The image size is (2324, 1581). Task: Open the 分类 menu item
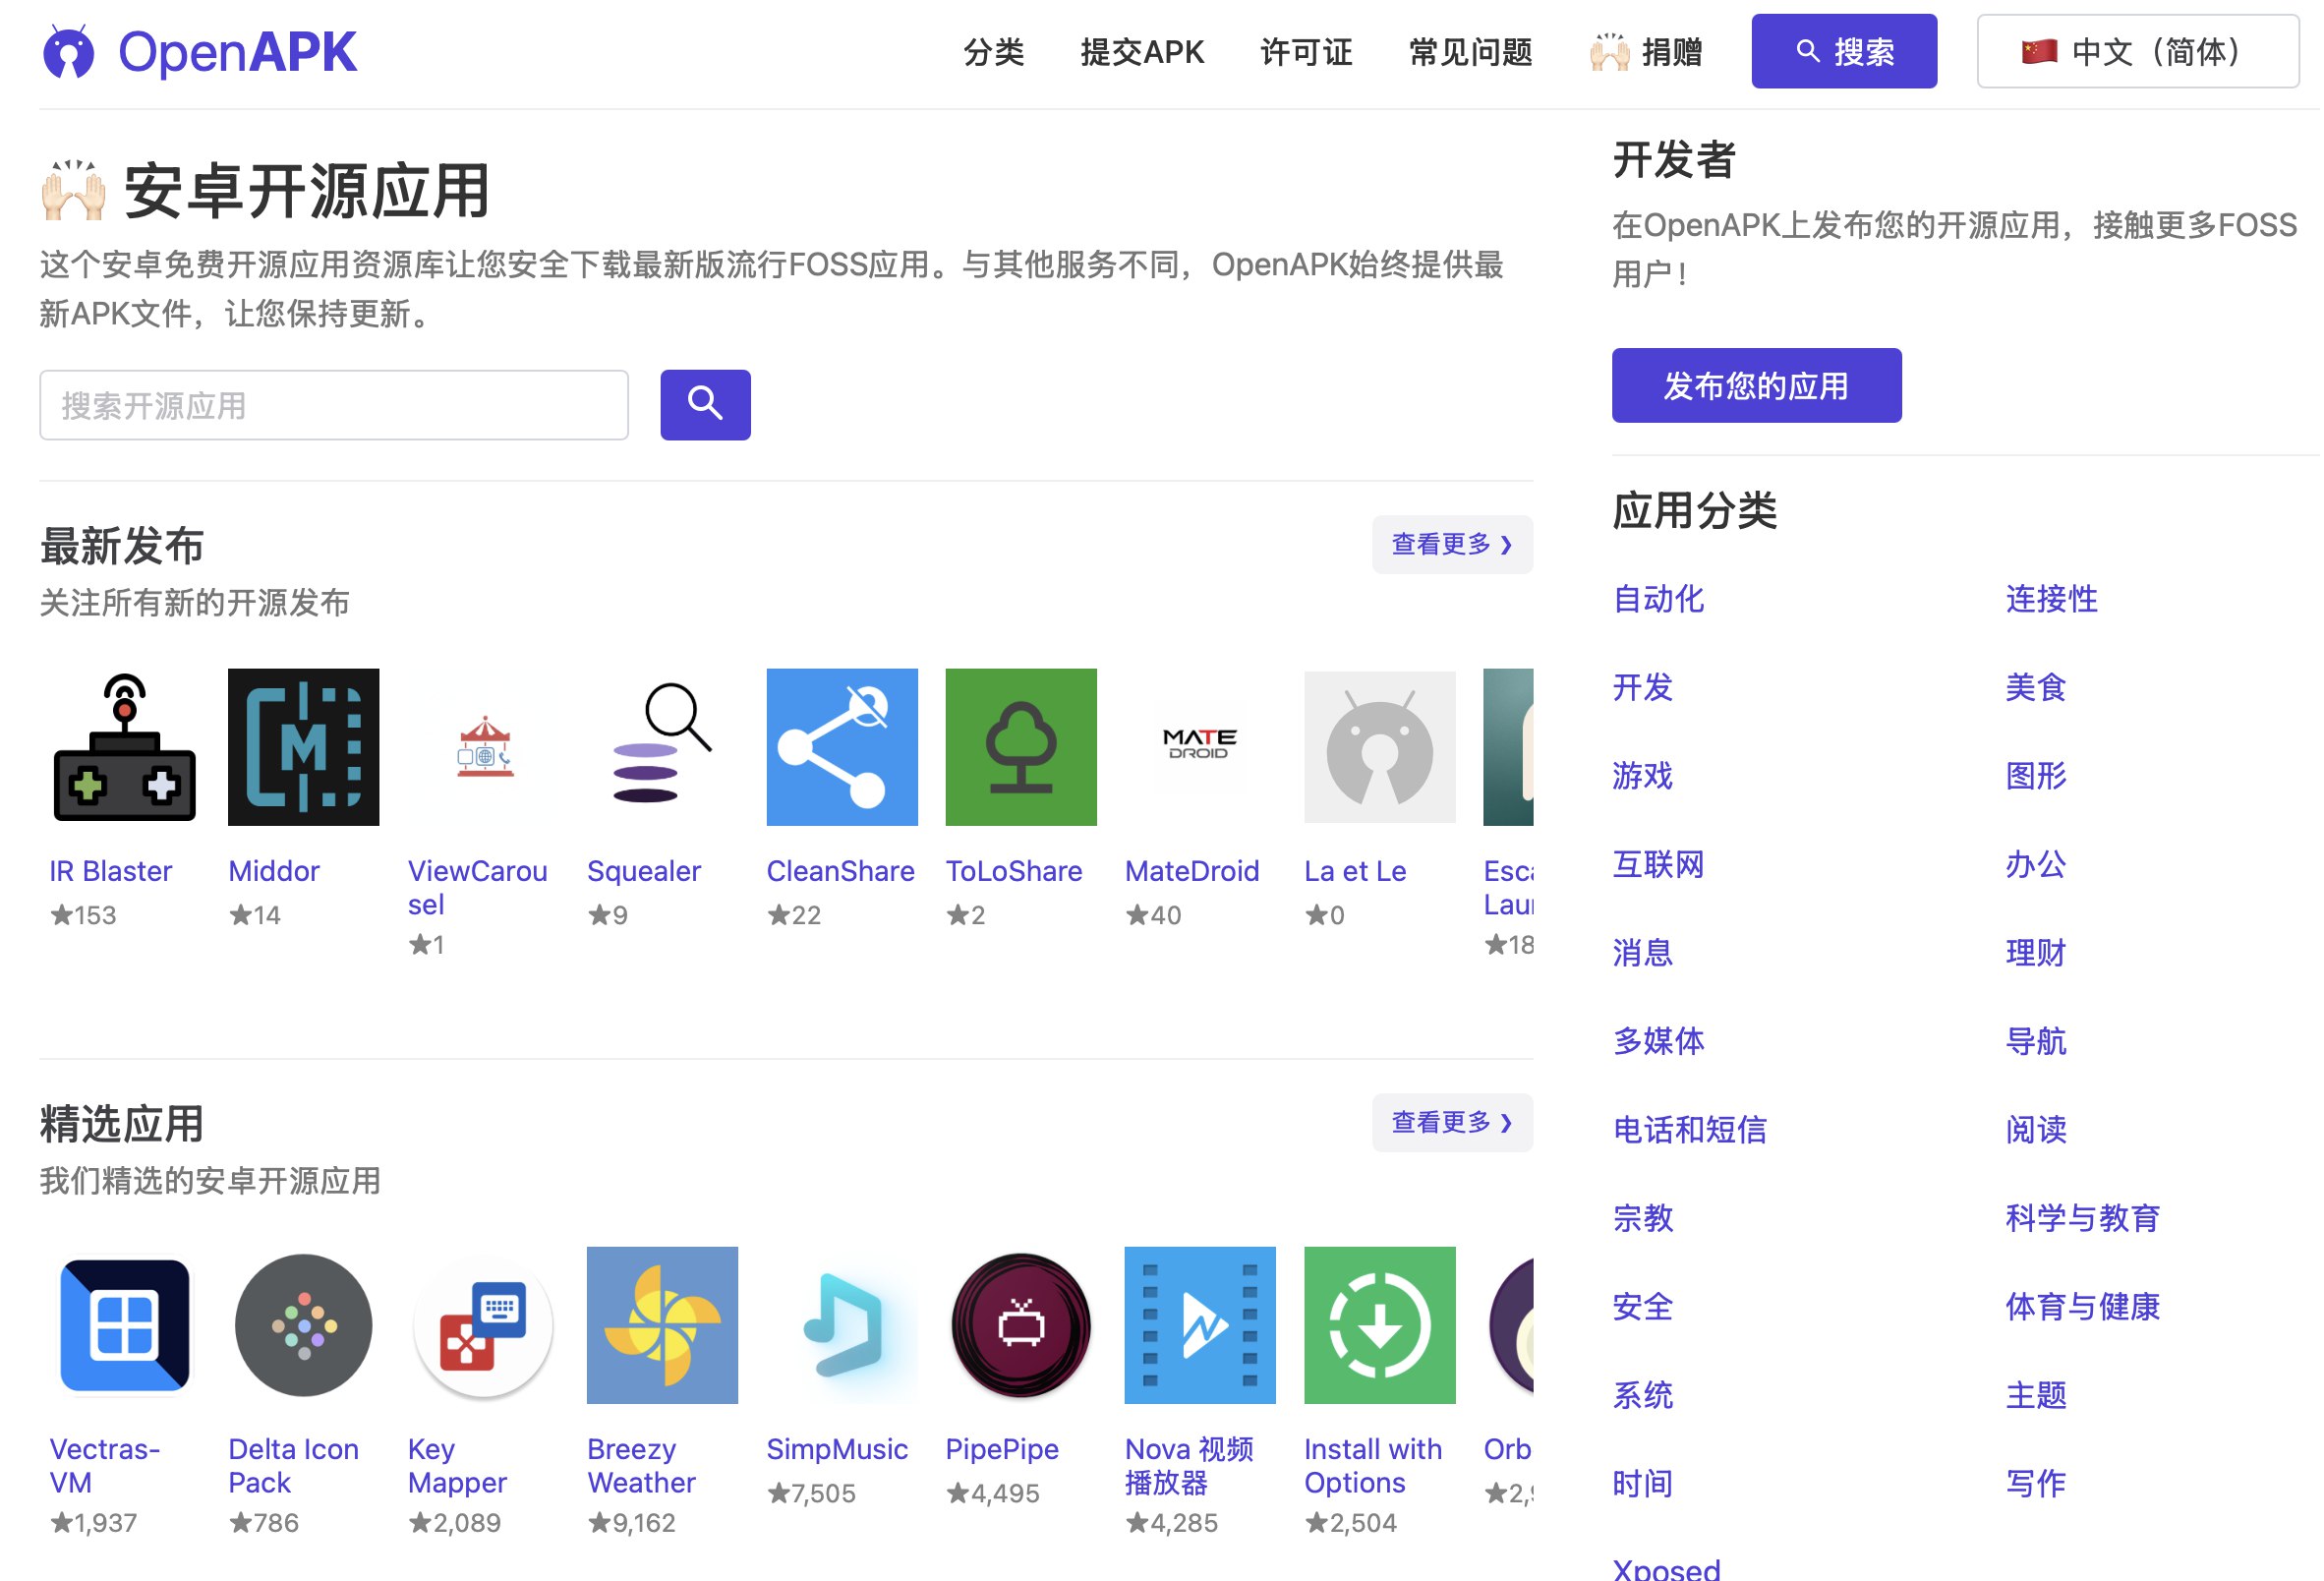pyautogui.click(x=995, y=52)
